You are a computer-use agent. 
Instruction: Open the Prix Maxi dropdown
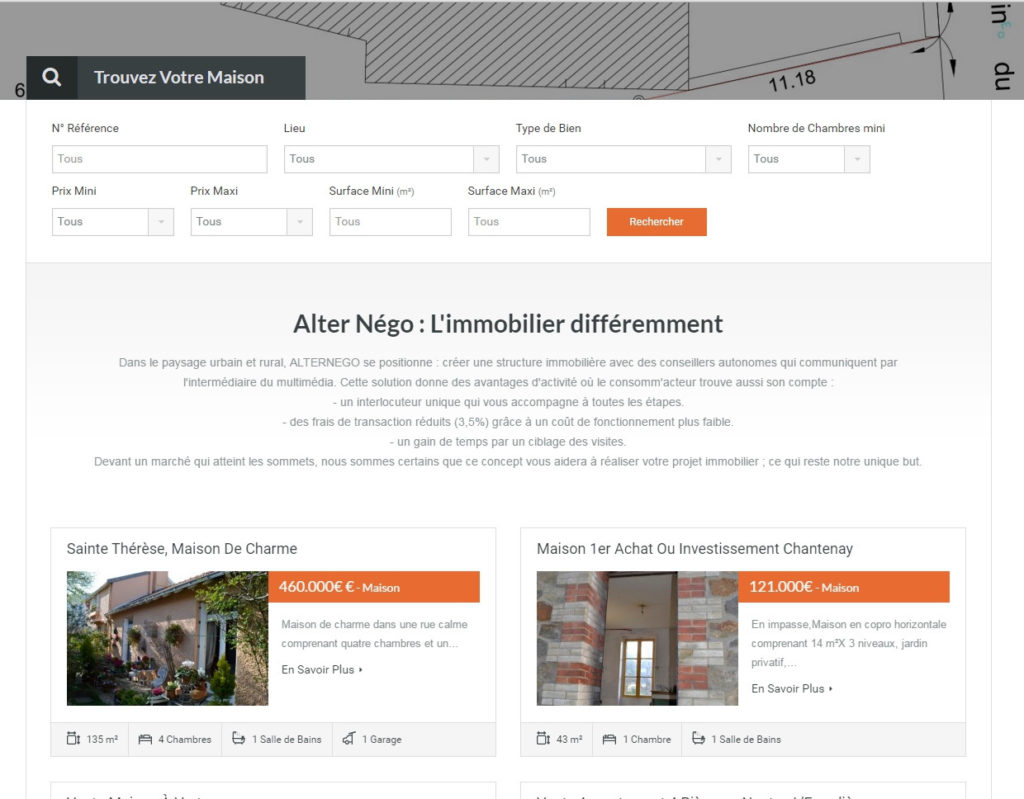tap(251, 221)
